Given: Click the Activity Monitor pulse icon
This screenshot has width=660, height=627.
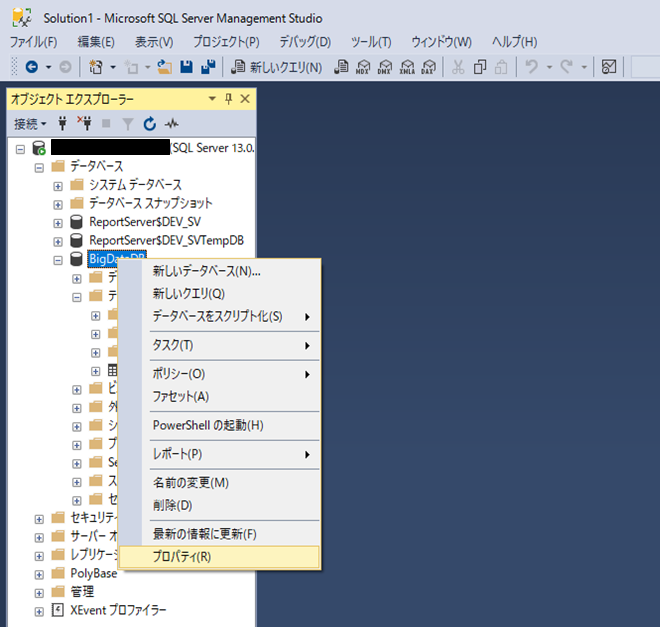Looking at the screenshot, I should pyautogui.click(x=171, y=124).
